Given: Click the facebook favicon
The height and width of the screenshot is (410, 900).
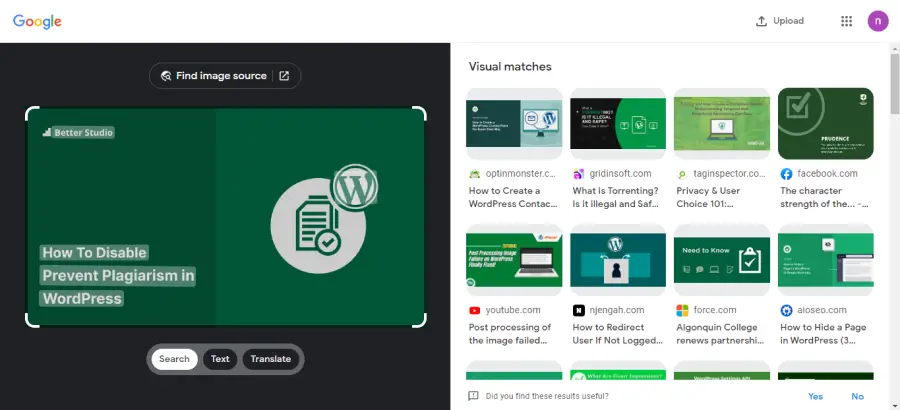Looking at the screenshot, I should coord(786,173).
